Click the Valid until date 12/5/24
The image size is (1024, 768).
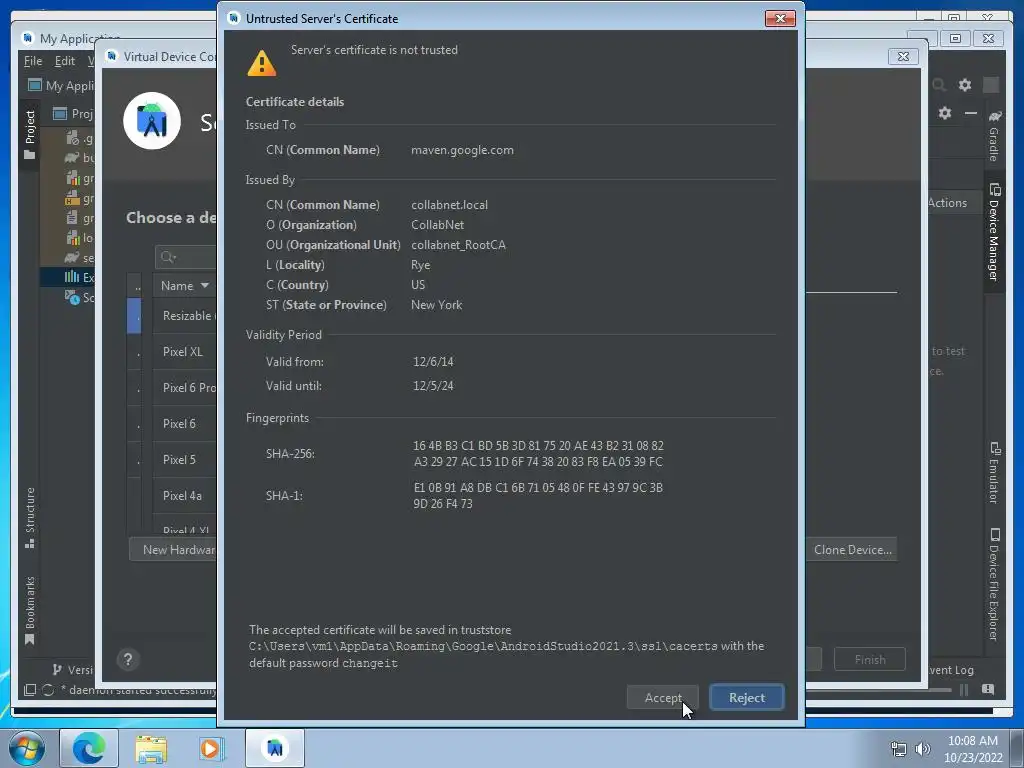click(x=433, y=386)
